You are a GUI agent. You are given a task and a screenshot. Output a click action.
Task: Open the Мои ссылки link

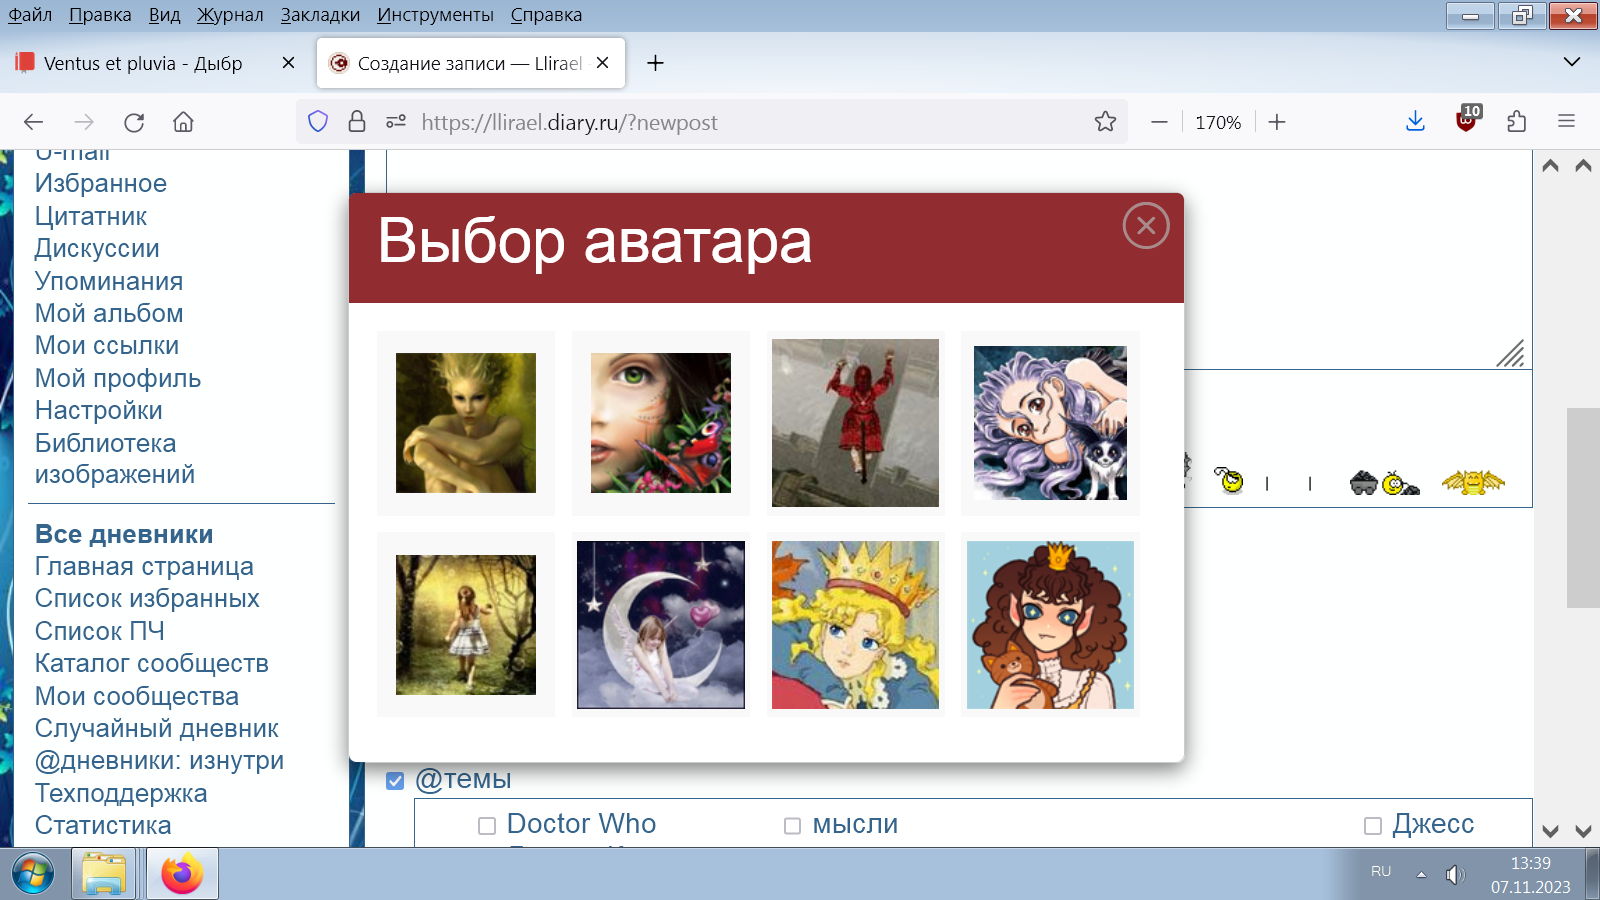coord(107,345)
